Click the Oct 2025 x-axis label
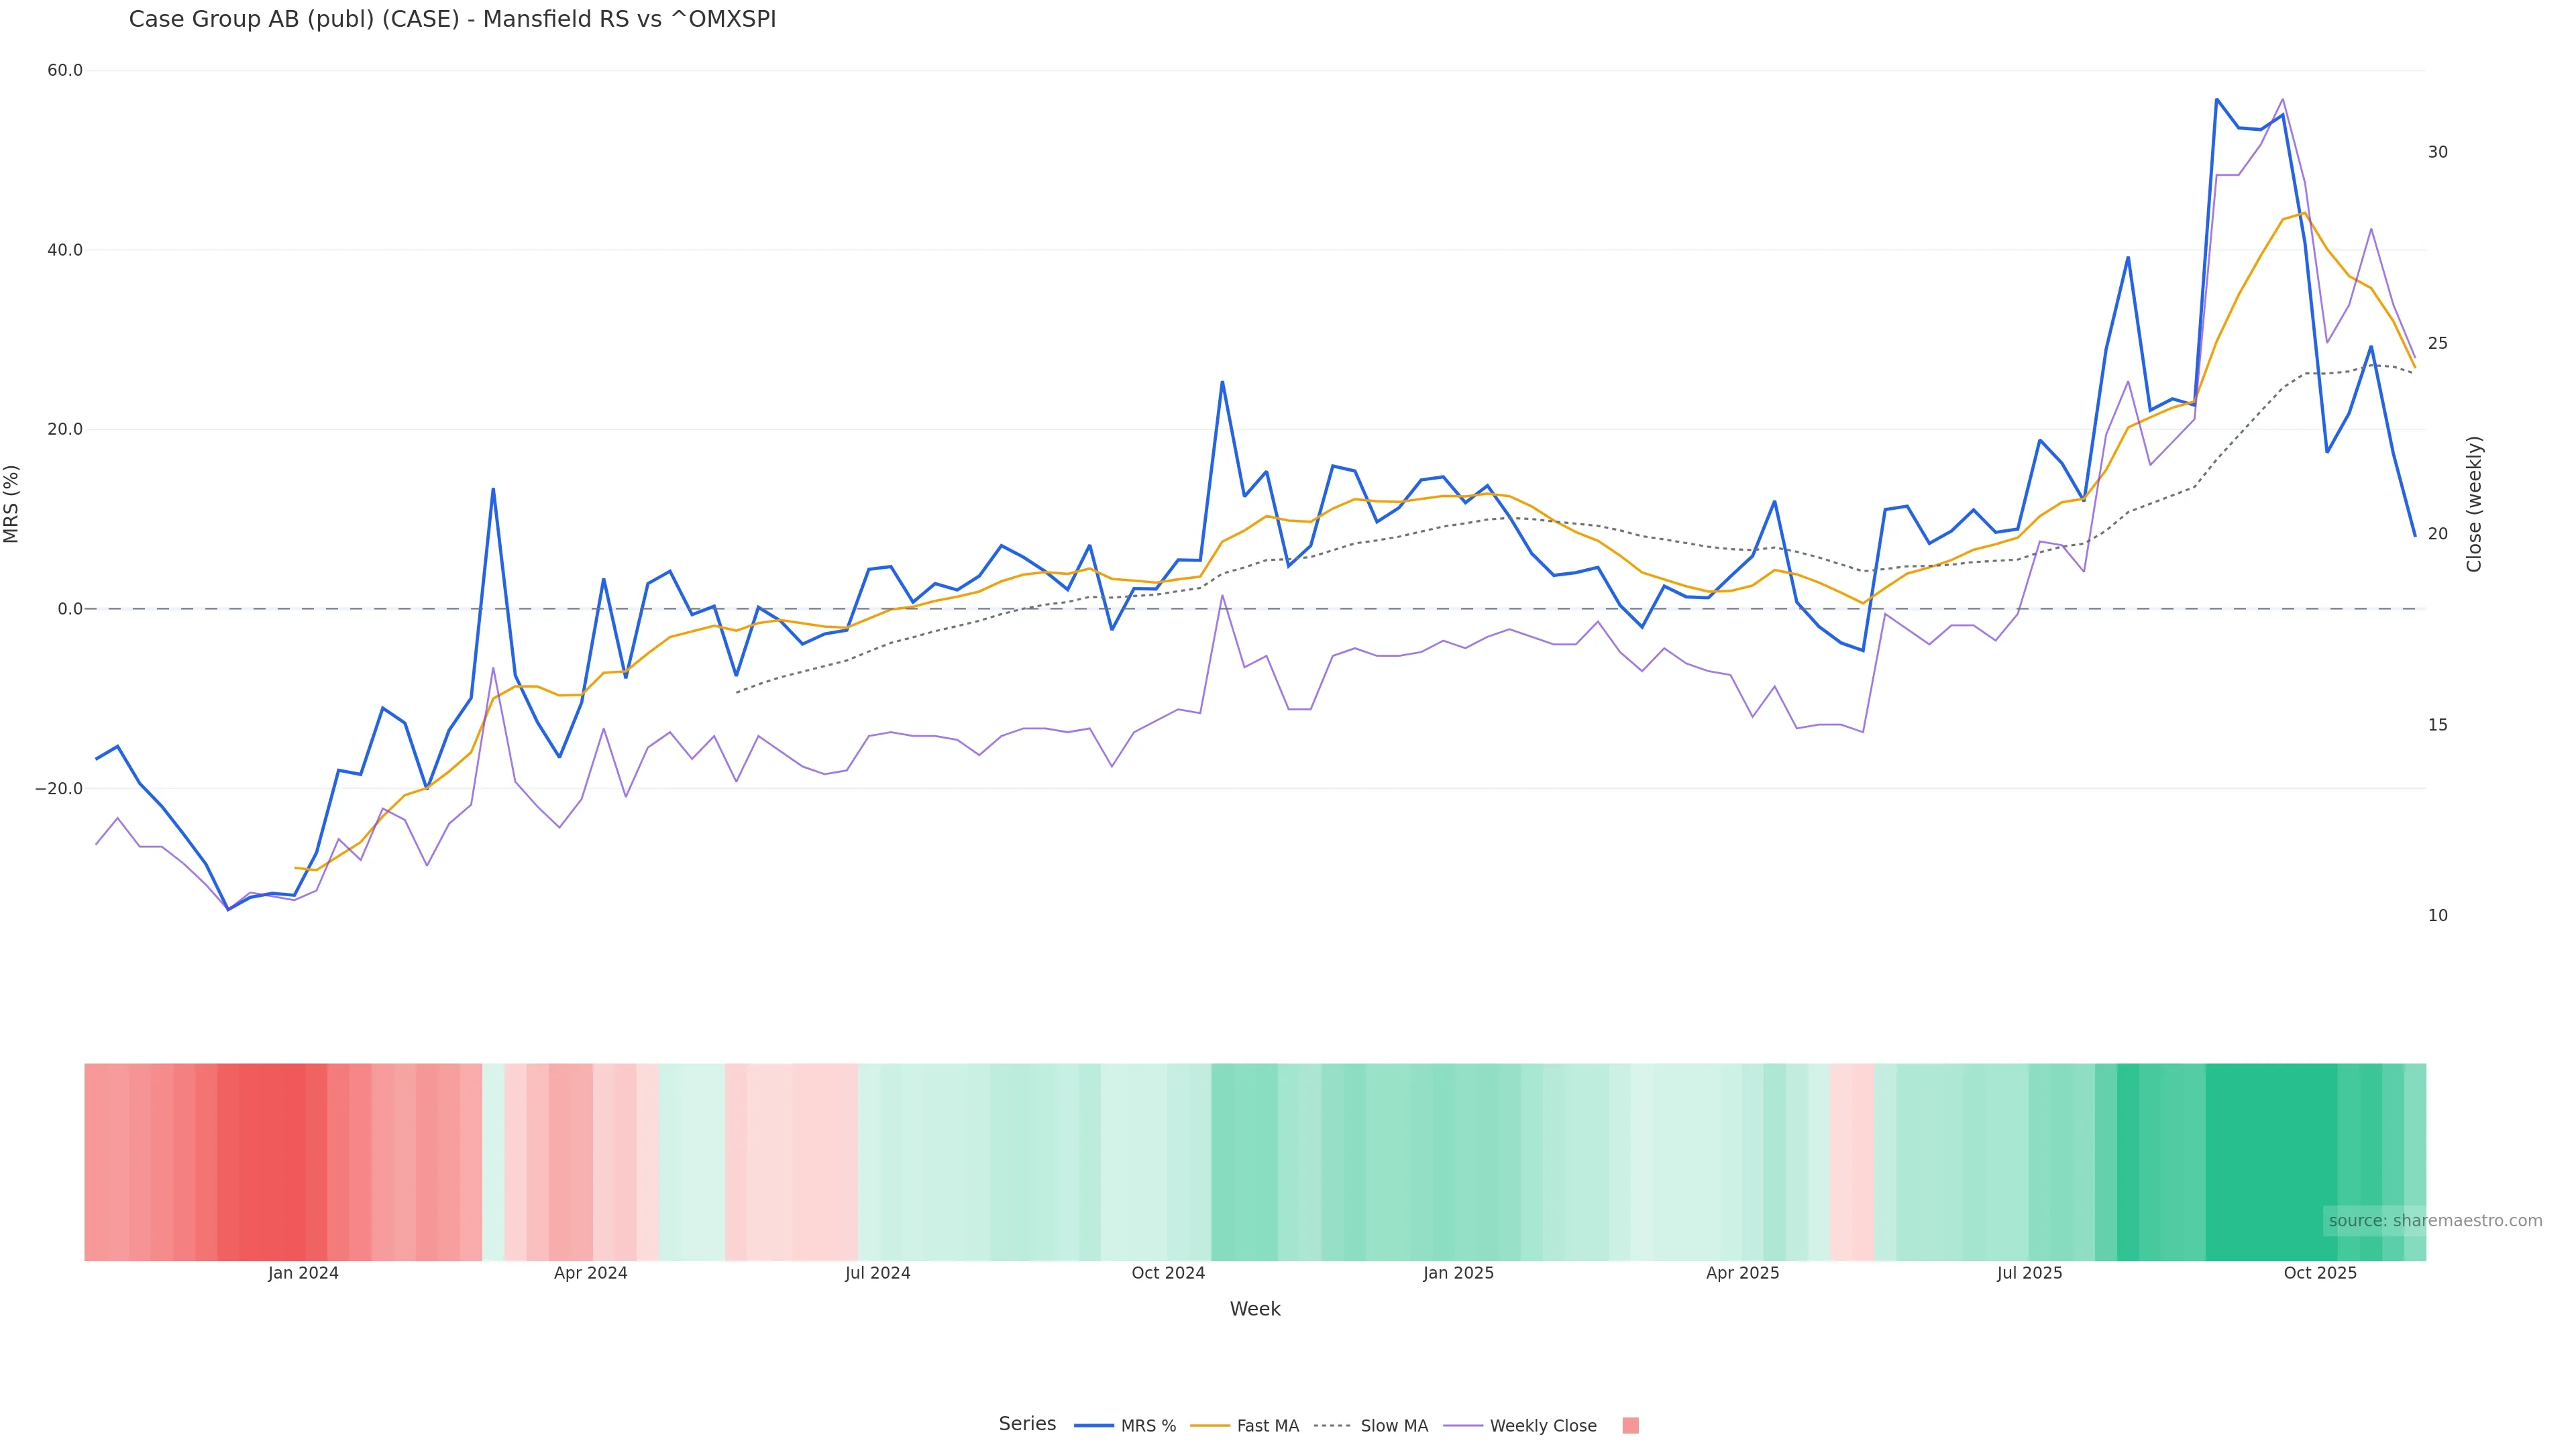The width and height of the screenshot is (2576, 1449). [x=2320, y=1274]
